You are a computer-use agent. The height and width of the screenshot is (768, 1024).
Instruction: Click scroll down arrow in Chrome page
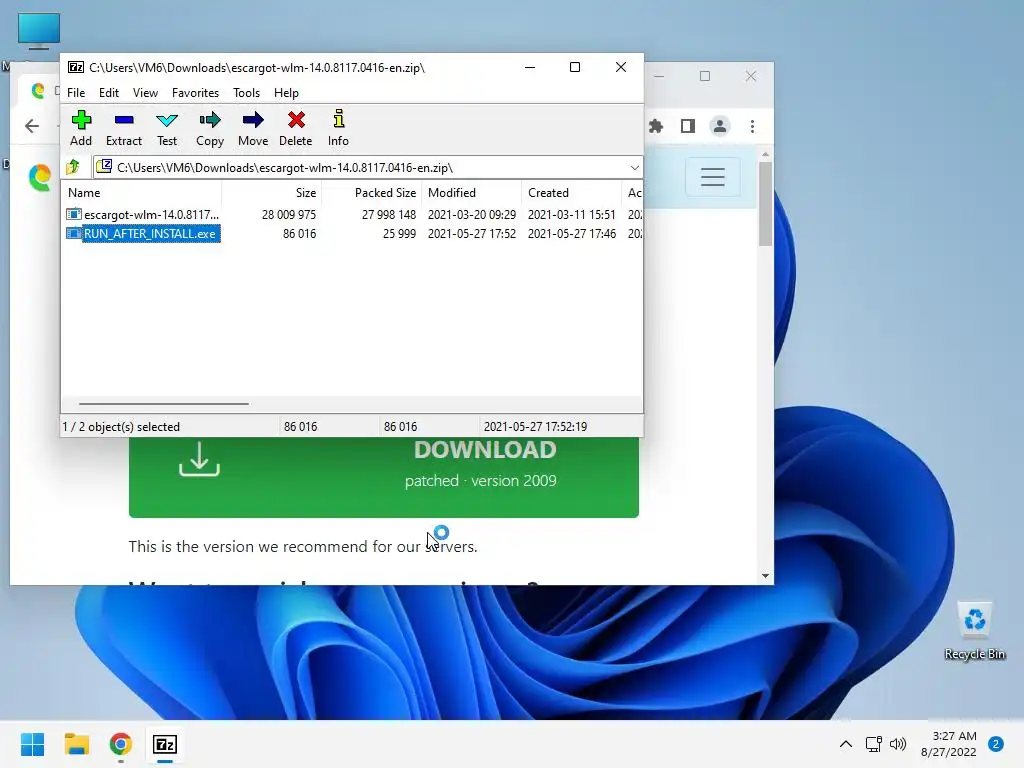point(765,576)
